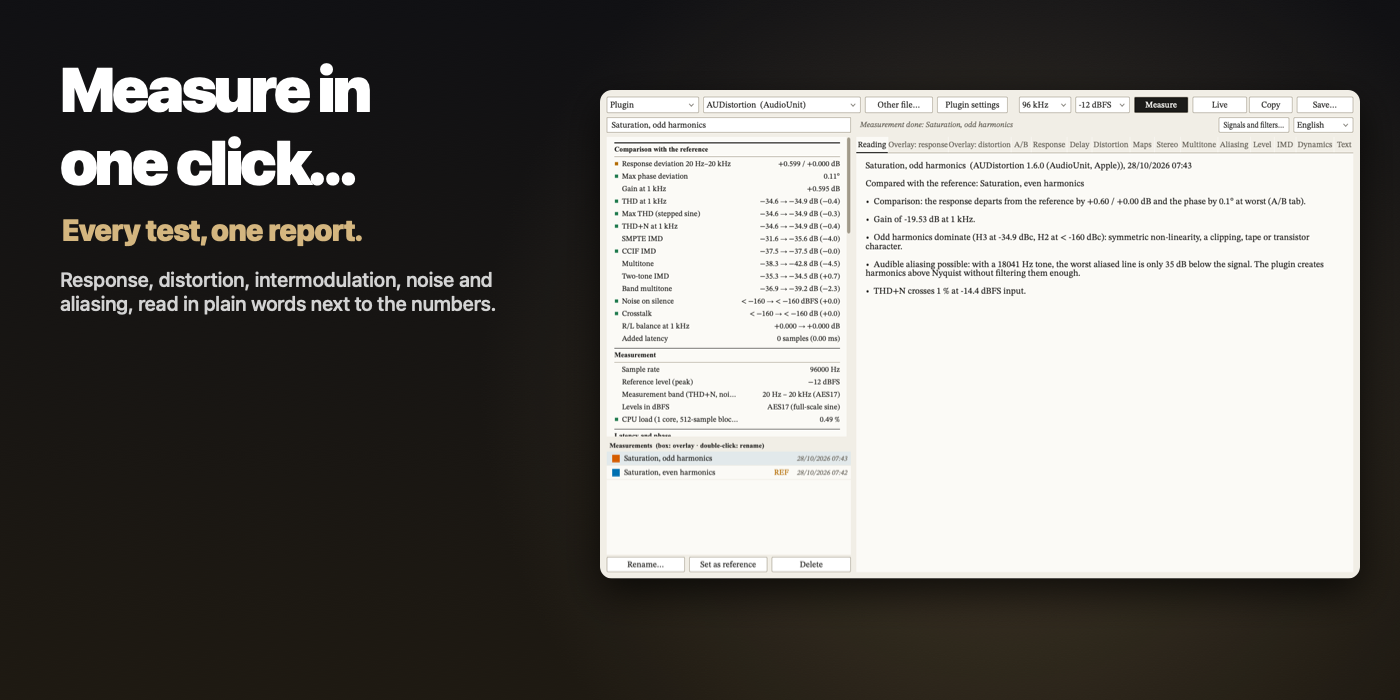Click the 'THD at 1 kHz' row
The height and width of the screenshot is (700, 1400).
click(727, 201)
